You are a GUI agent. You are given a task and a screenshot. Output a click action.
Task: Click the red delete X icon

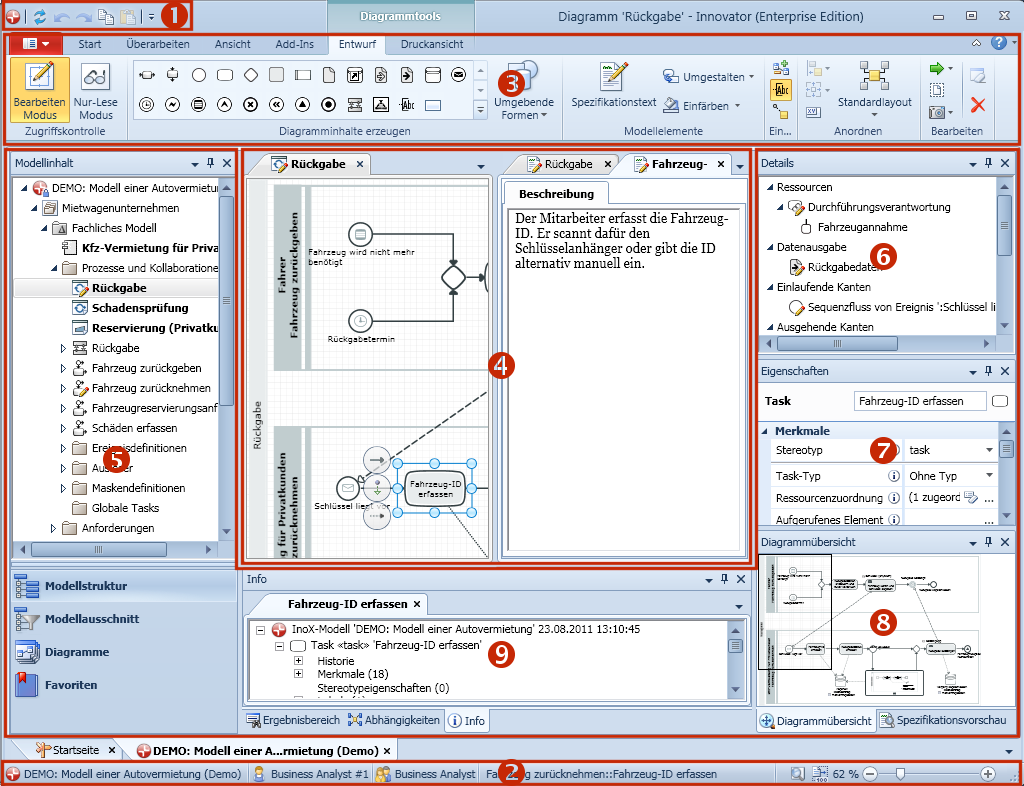pyautogui.click(x=978, y=105)
